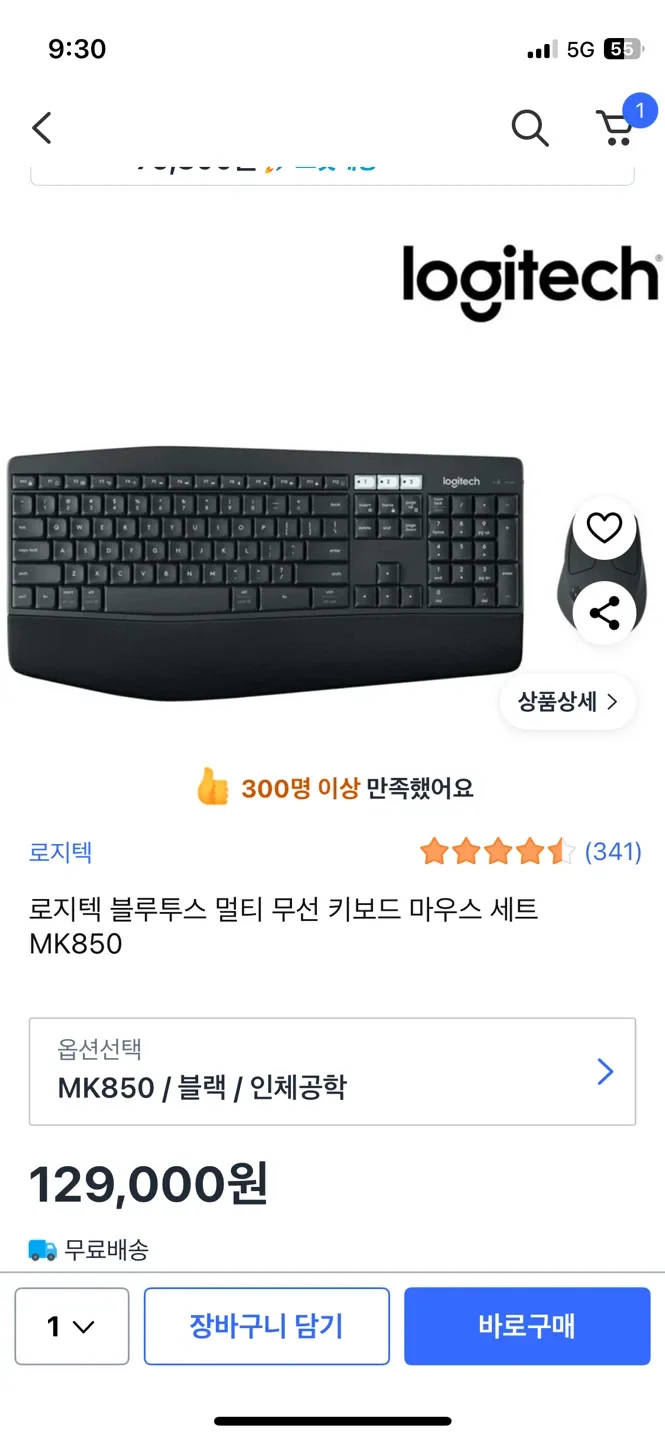
Task: Tap the Logitech keyboard product image
Action: [x=265, y=573]
